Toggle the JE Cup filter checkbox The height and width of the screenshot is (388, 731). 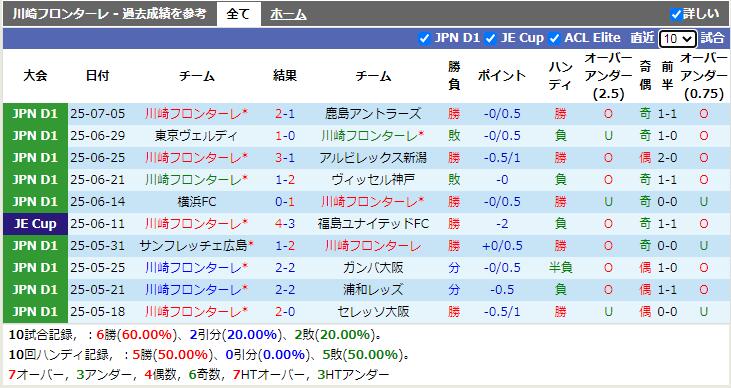click(490, 39)
